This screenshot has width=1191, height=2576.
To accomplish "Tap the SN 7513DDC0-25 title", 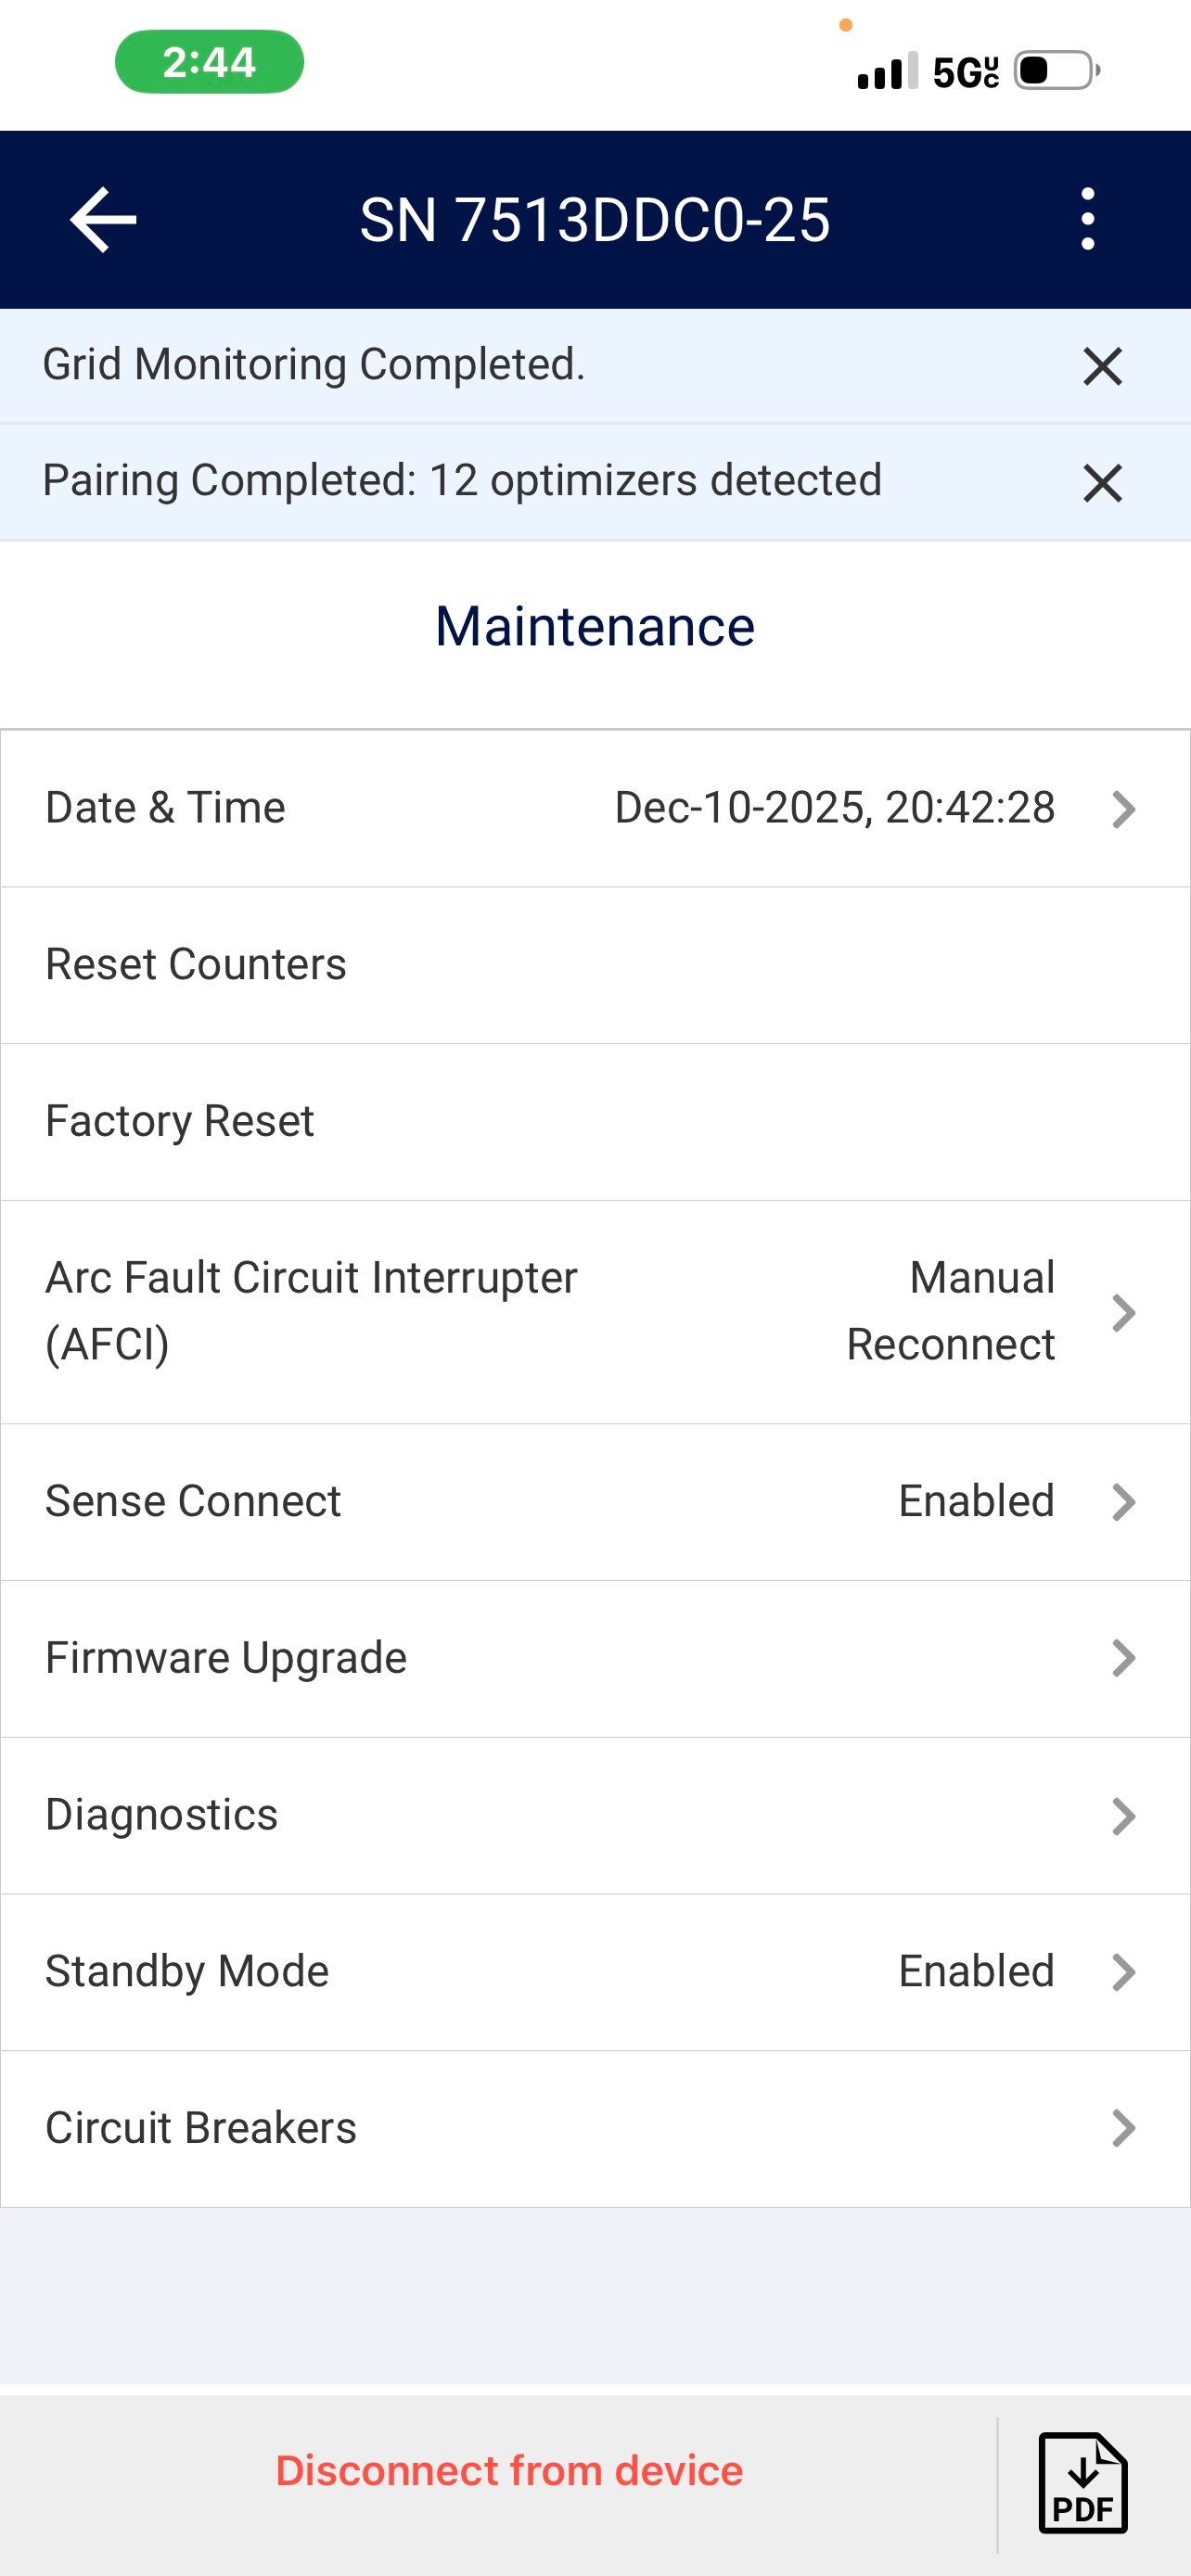I will coord(595,220).
